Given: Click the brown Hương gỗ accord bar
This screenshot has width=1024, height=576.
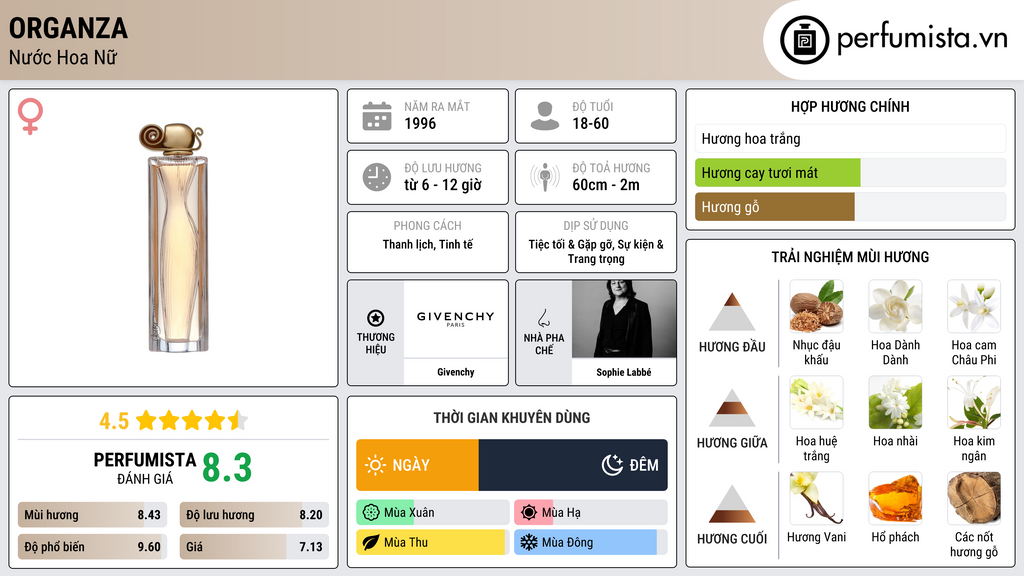Looking at the screenshot, I should point(775,207).
